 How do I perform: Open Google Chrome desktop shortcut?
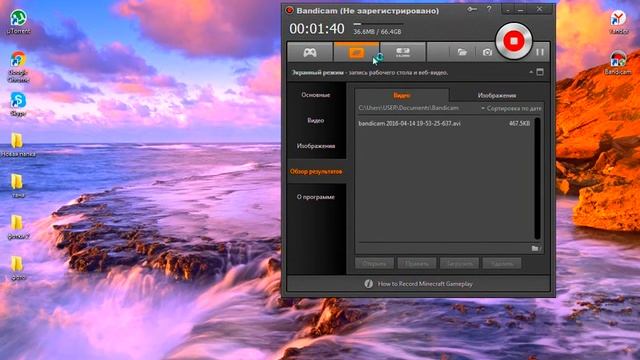point(18,67)
